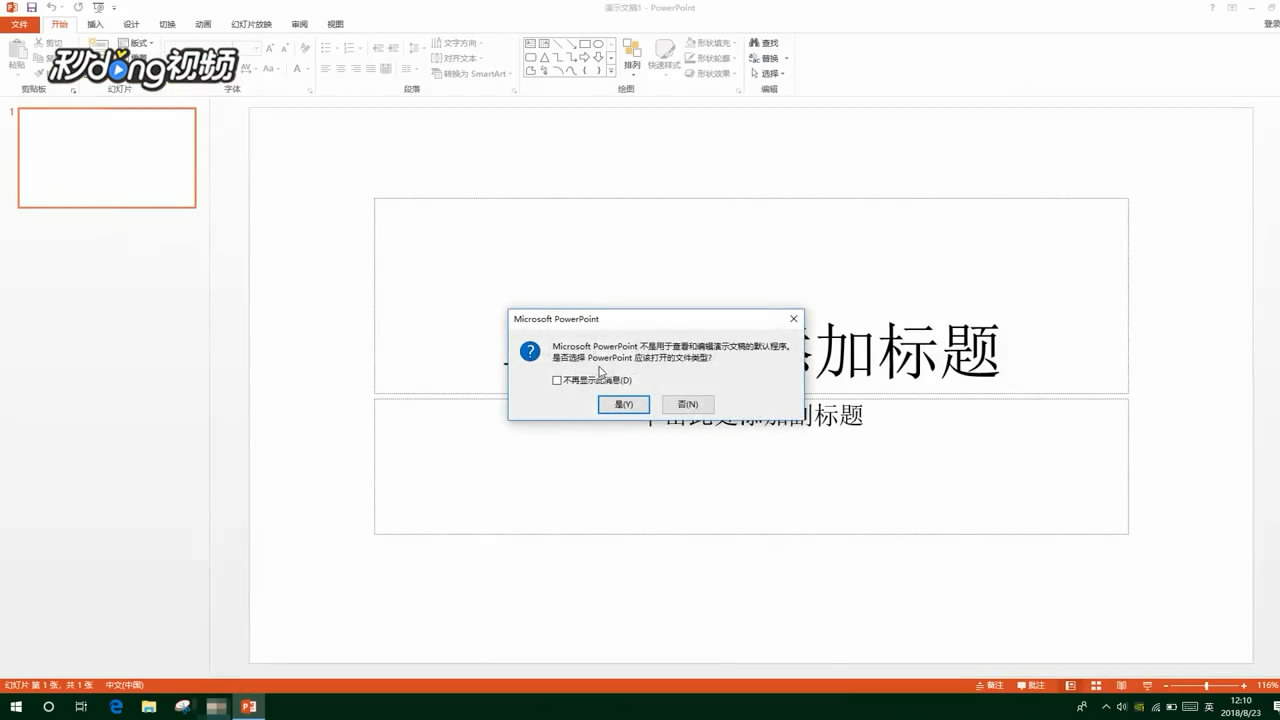Open the 段落 group dialog launcher

click(x=514, y=91)
